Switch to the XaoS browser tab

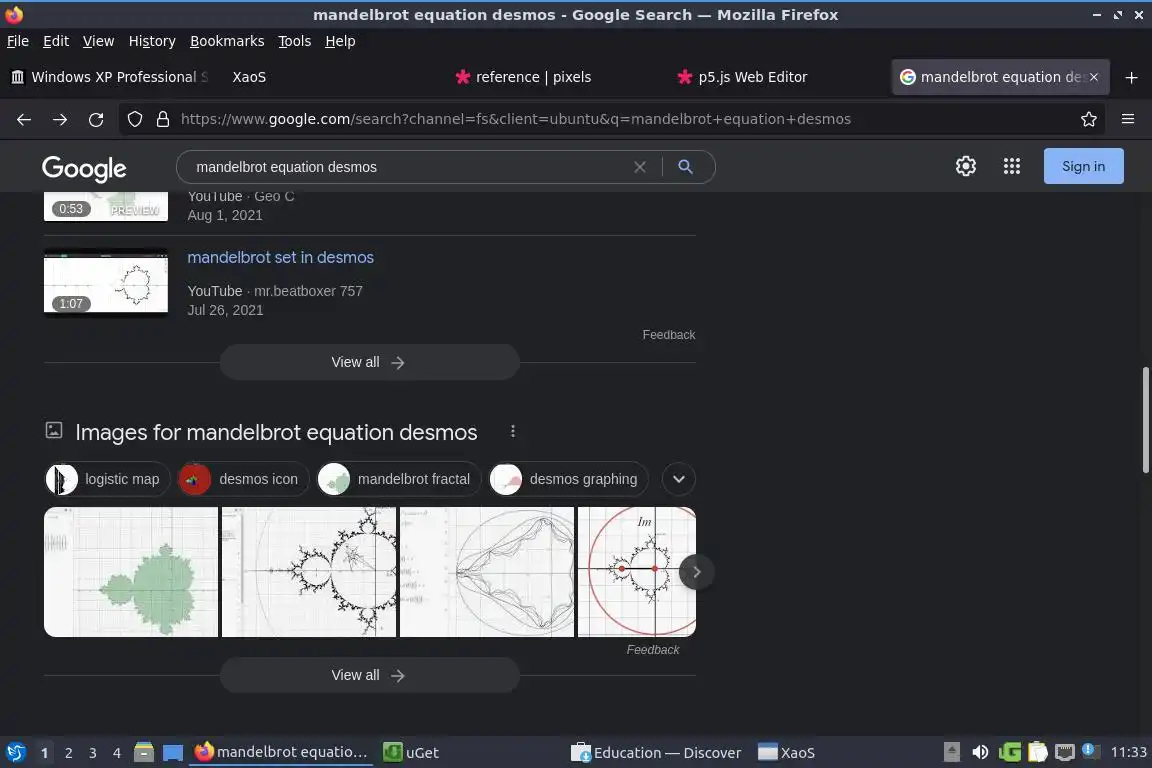pos(330,76)
